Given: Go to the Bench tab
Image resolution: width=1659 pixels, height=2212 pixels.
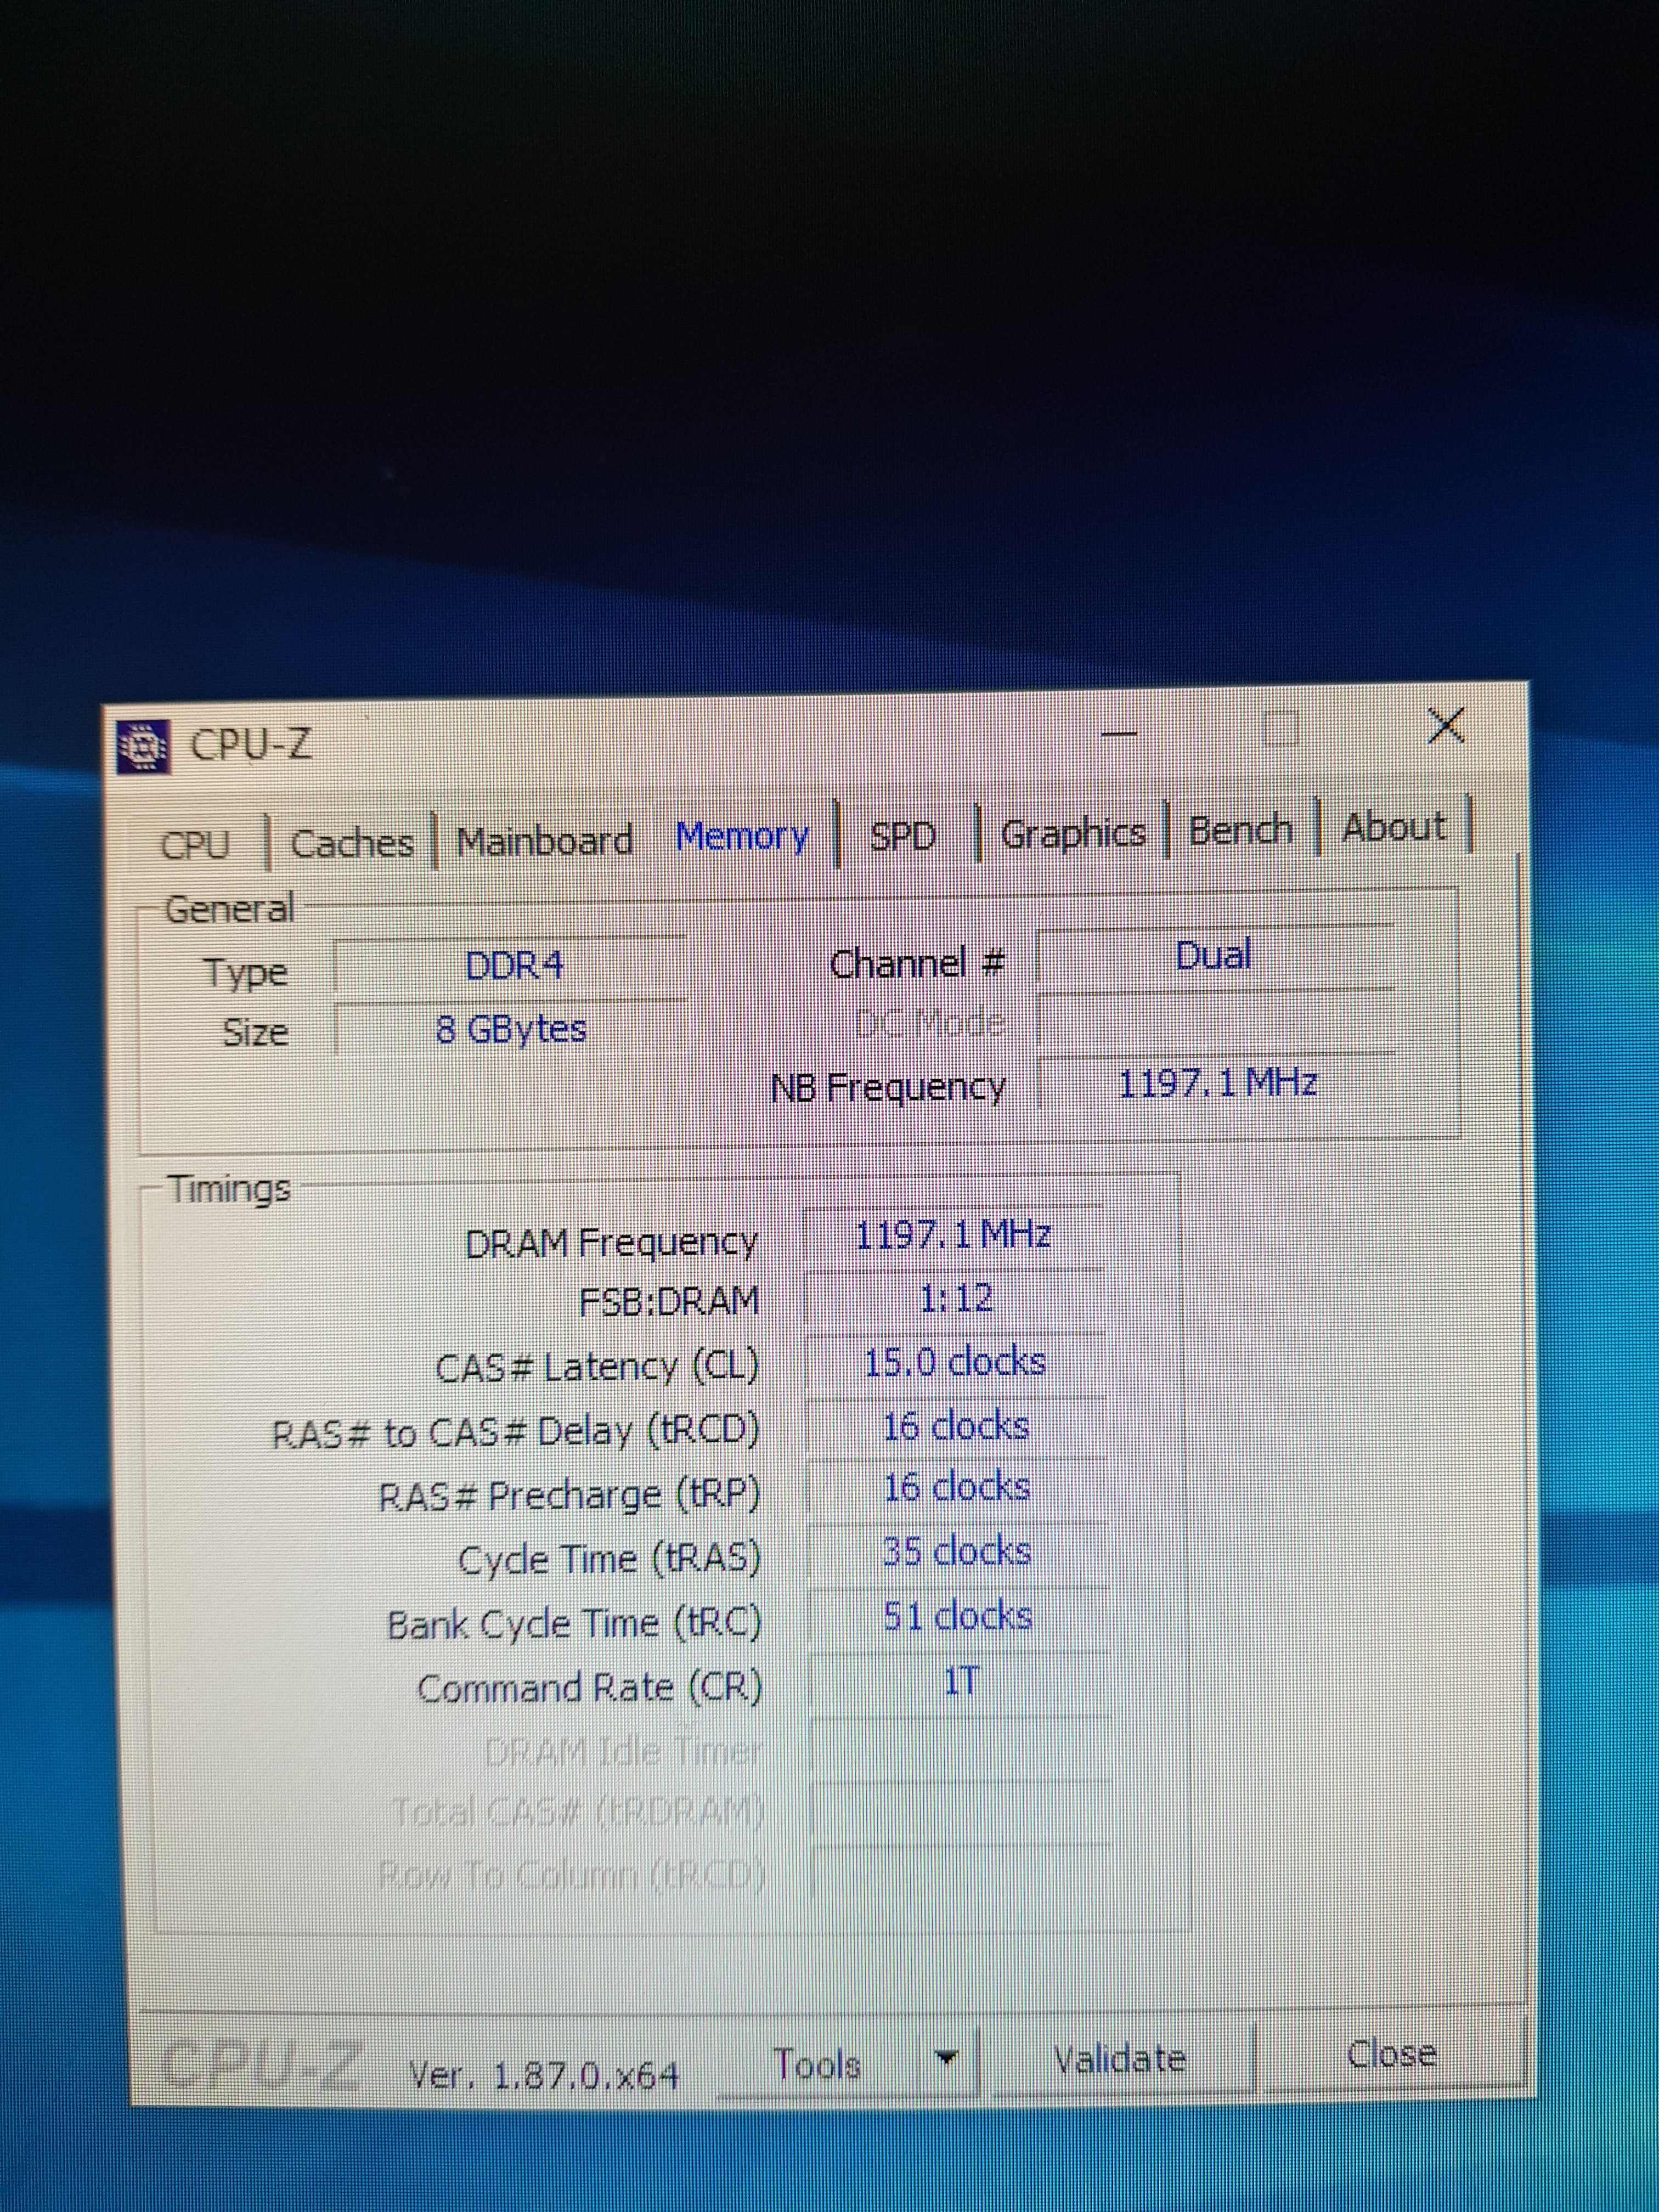Looking at the screenshot, I should tap(1240, 830).
